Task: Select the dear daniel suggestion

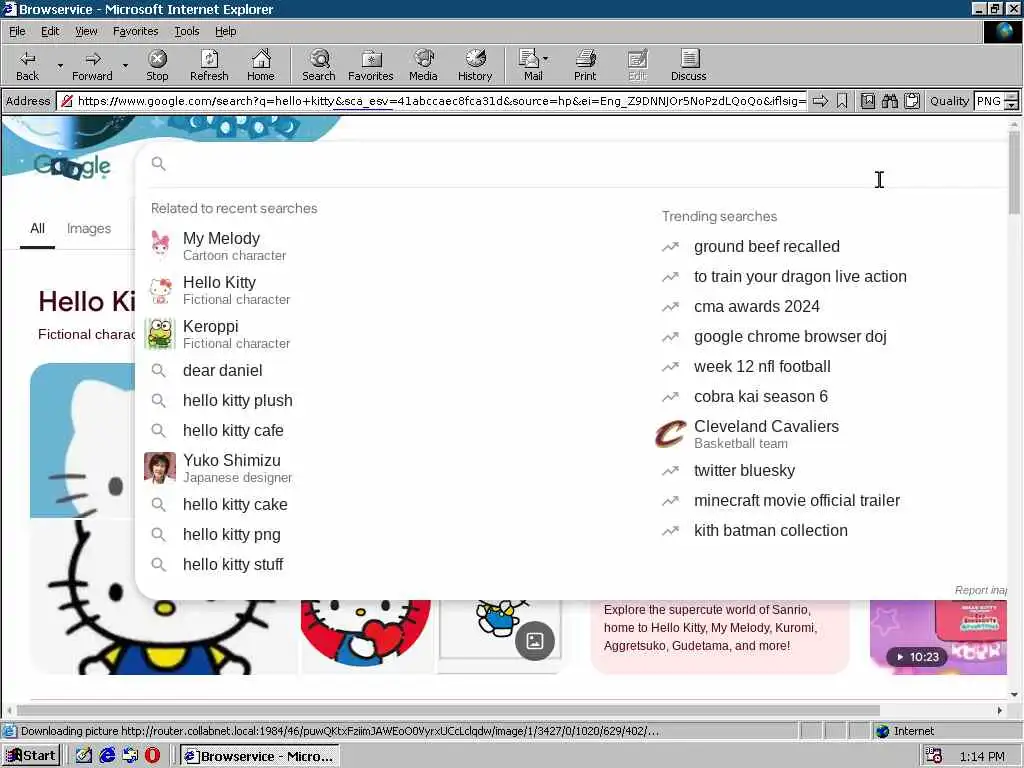Action: 392,370
